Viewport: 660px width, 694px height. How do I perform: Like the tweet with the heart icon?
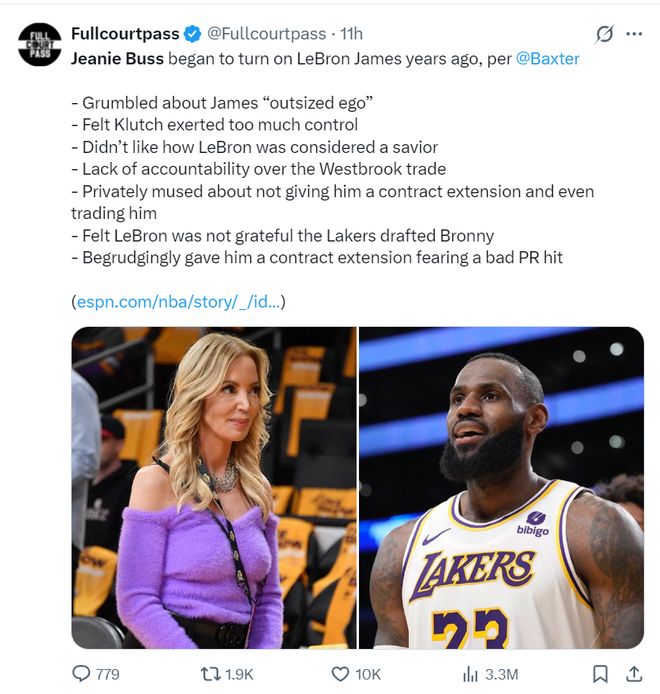[339, 673]
